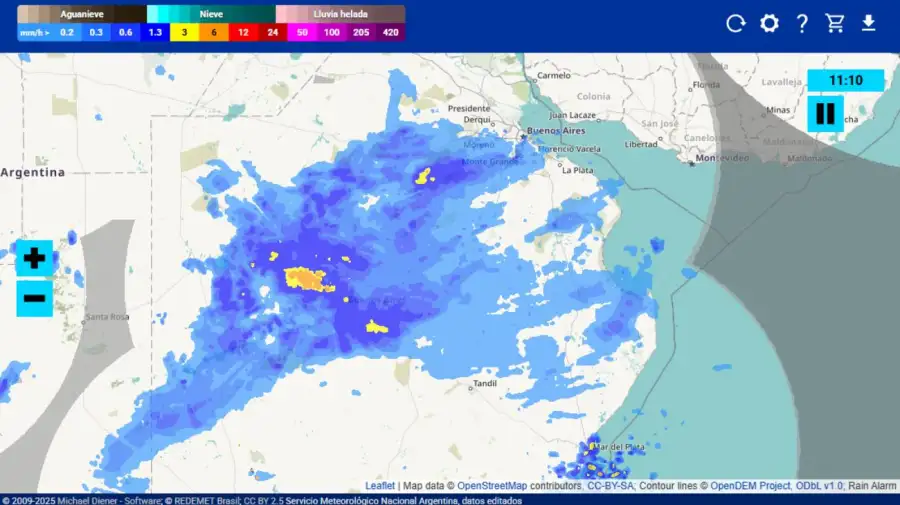Image resolution: width=900 pixels, height=505 pixels.
Task: Click the red 12 mm/h swatch
Action: (x=243, y=32)
